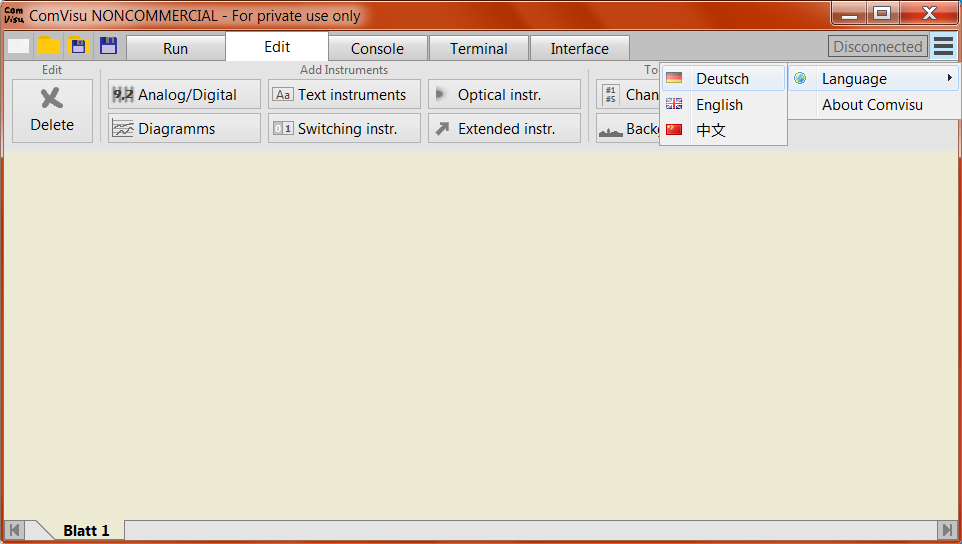Click the partially hidden Chan... button
Image resolution: width=962 pixels, height=544 pixels.
coord(628,94)
